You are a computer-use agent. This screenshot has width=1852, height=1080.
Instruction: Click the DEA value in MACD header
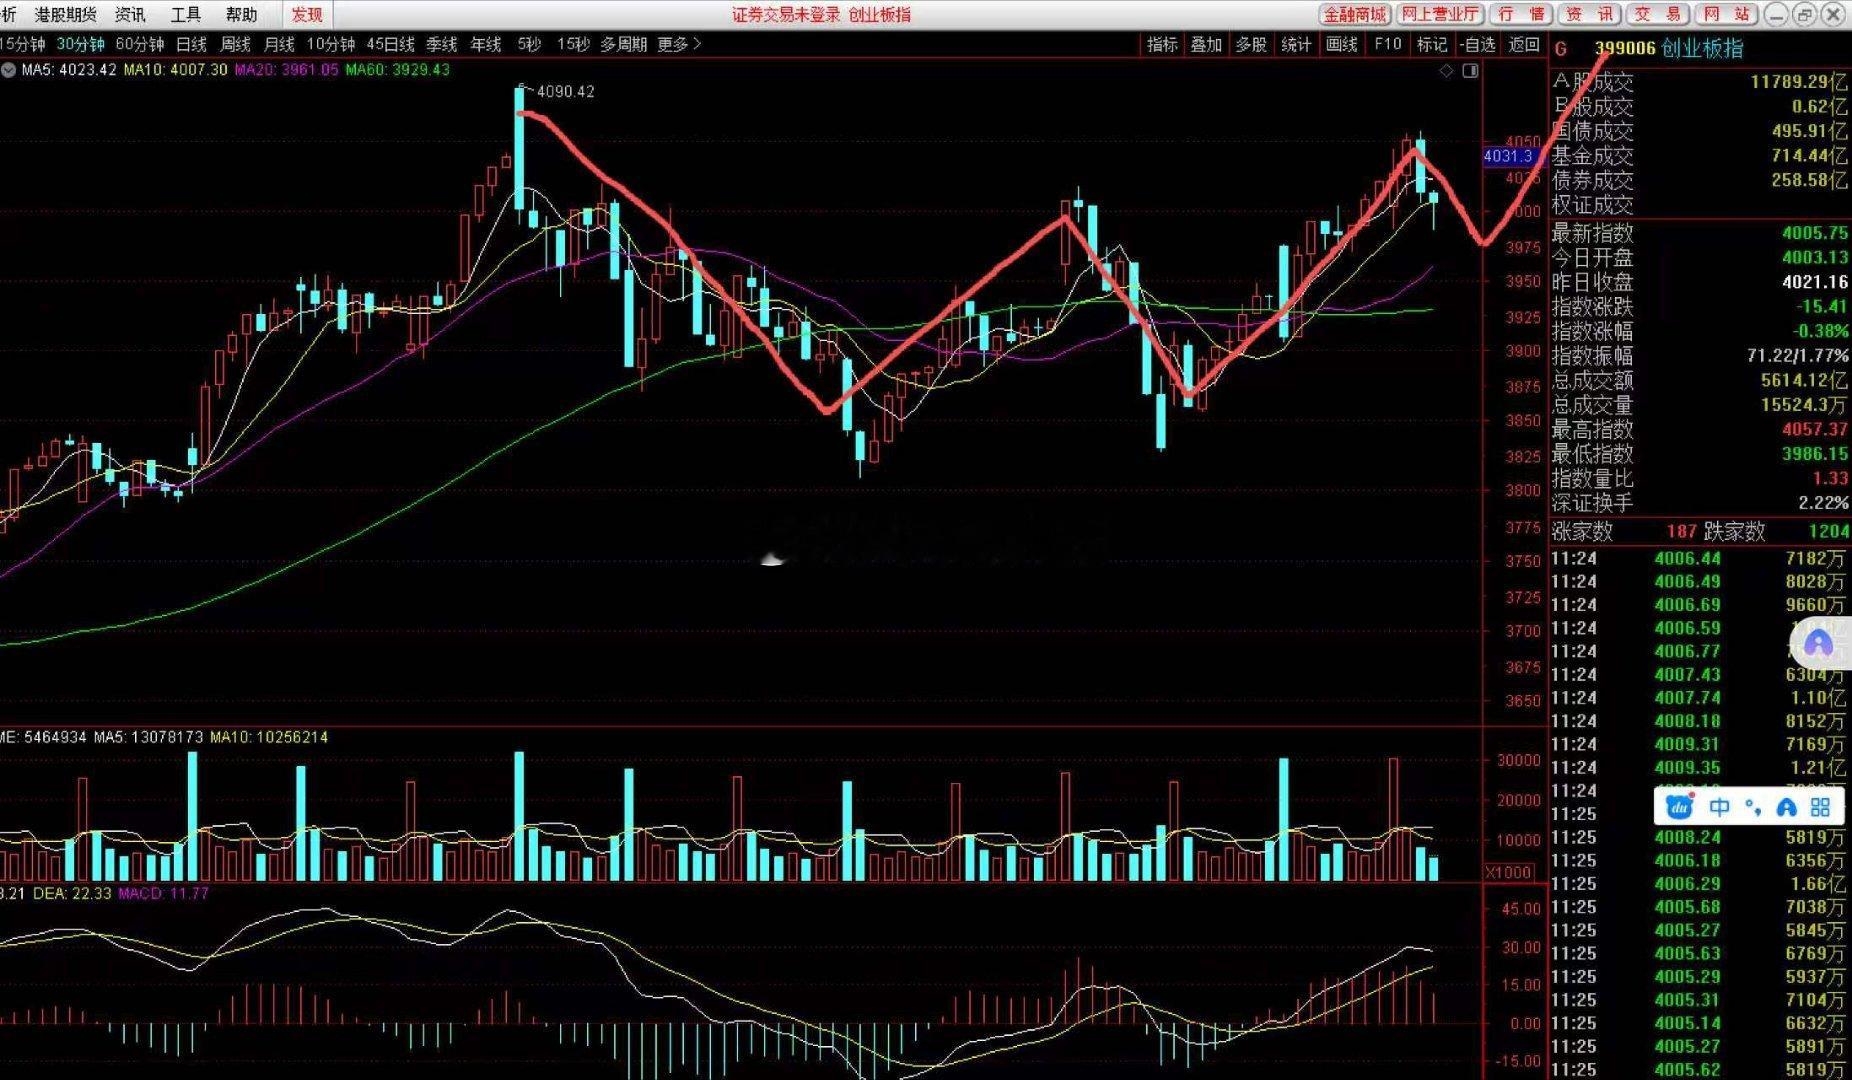(x=72, y=893)
